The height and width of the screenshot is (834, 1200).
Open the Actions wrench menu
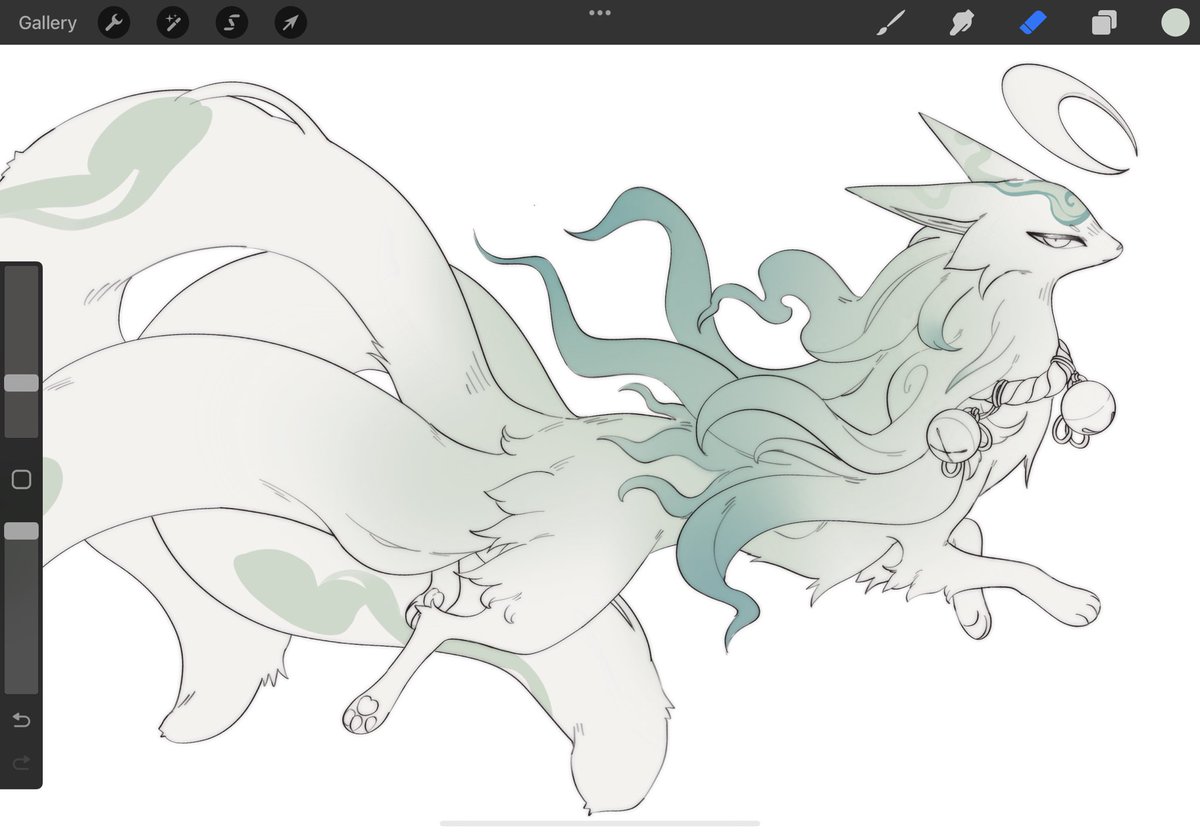114,23
